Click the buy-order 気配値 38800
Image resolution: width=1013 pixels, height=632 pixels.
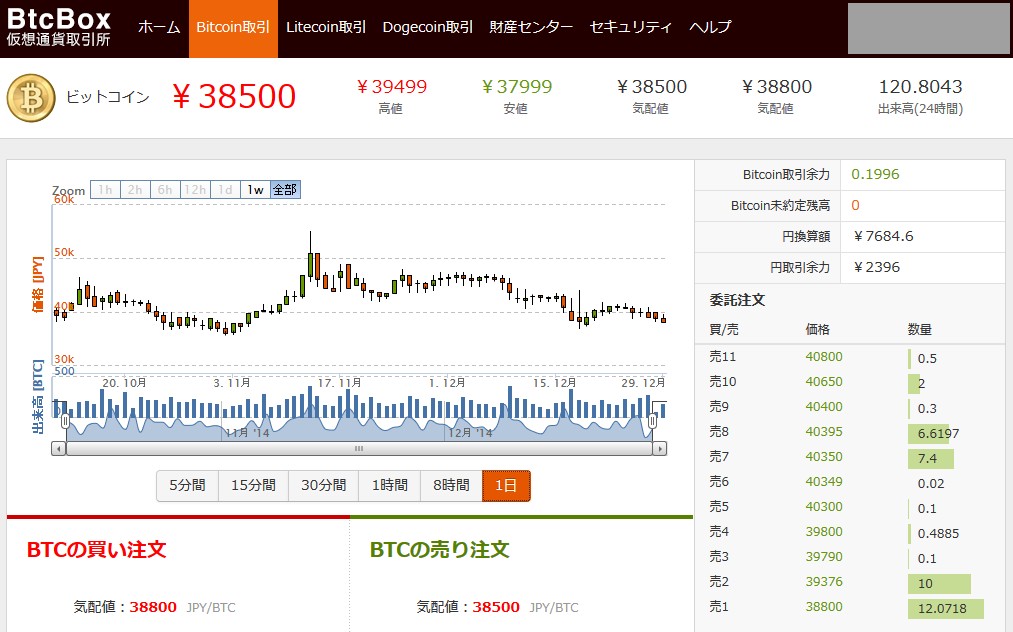(x=153, y=607)
